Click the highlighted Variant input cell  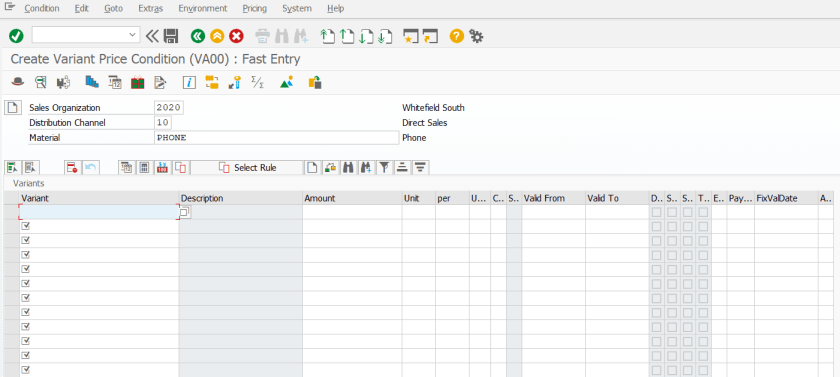click(x=99, y=212)
